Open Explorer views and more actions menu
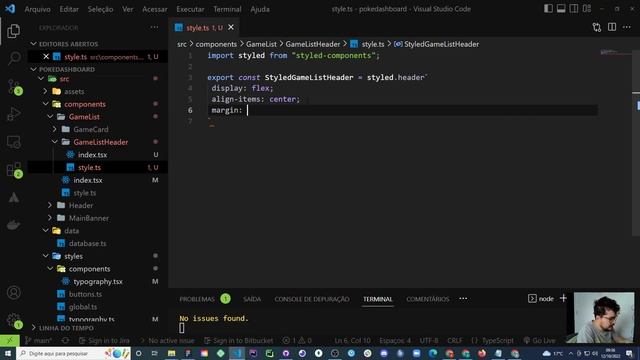640x360 pixels. pos(154,27)
